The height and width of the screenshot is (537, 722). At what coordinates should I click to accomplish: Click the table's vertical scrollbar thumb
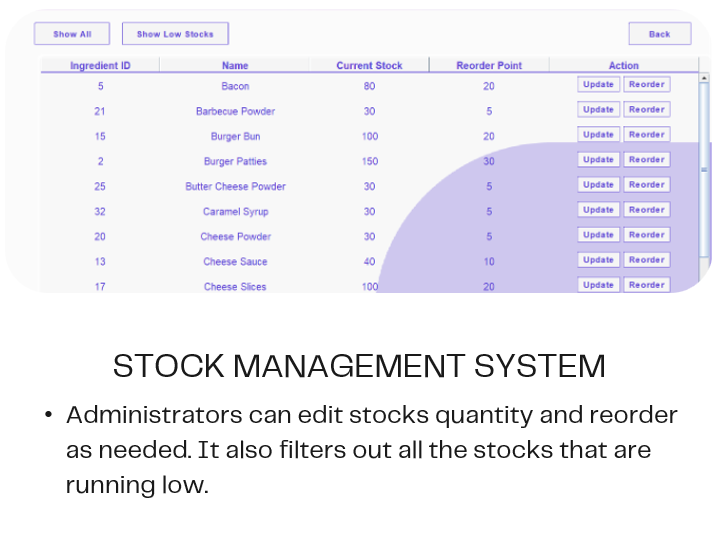[704, 170]
